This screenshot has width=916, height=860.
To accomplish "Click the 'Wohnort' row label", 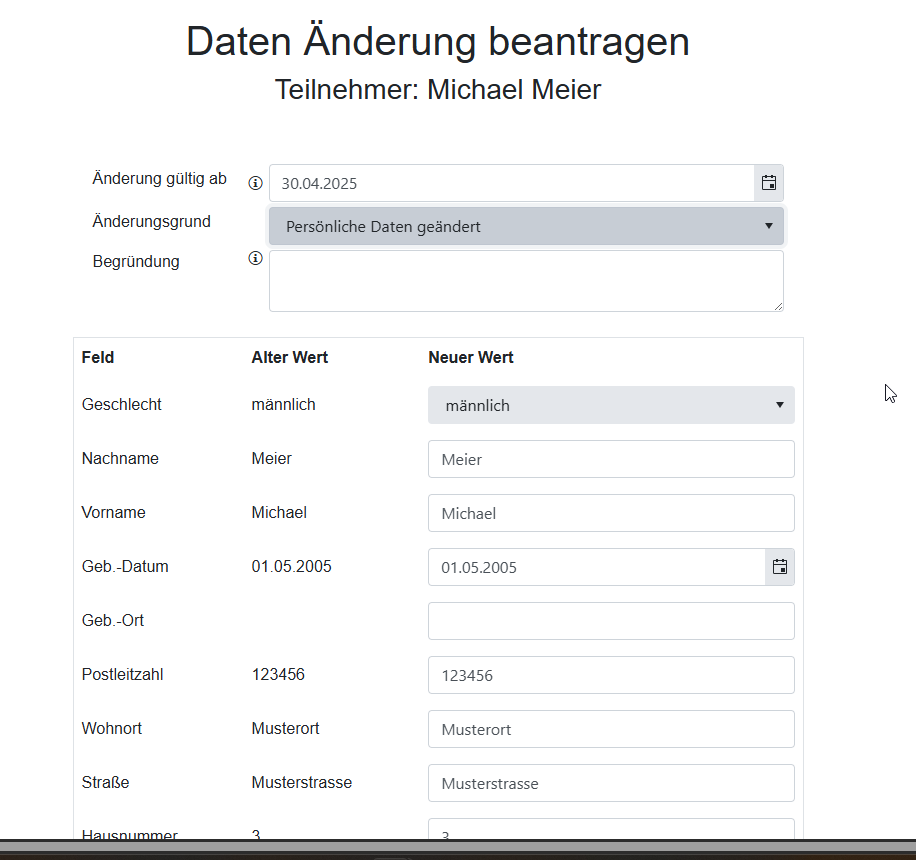I will tap(112, 729).
